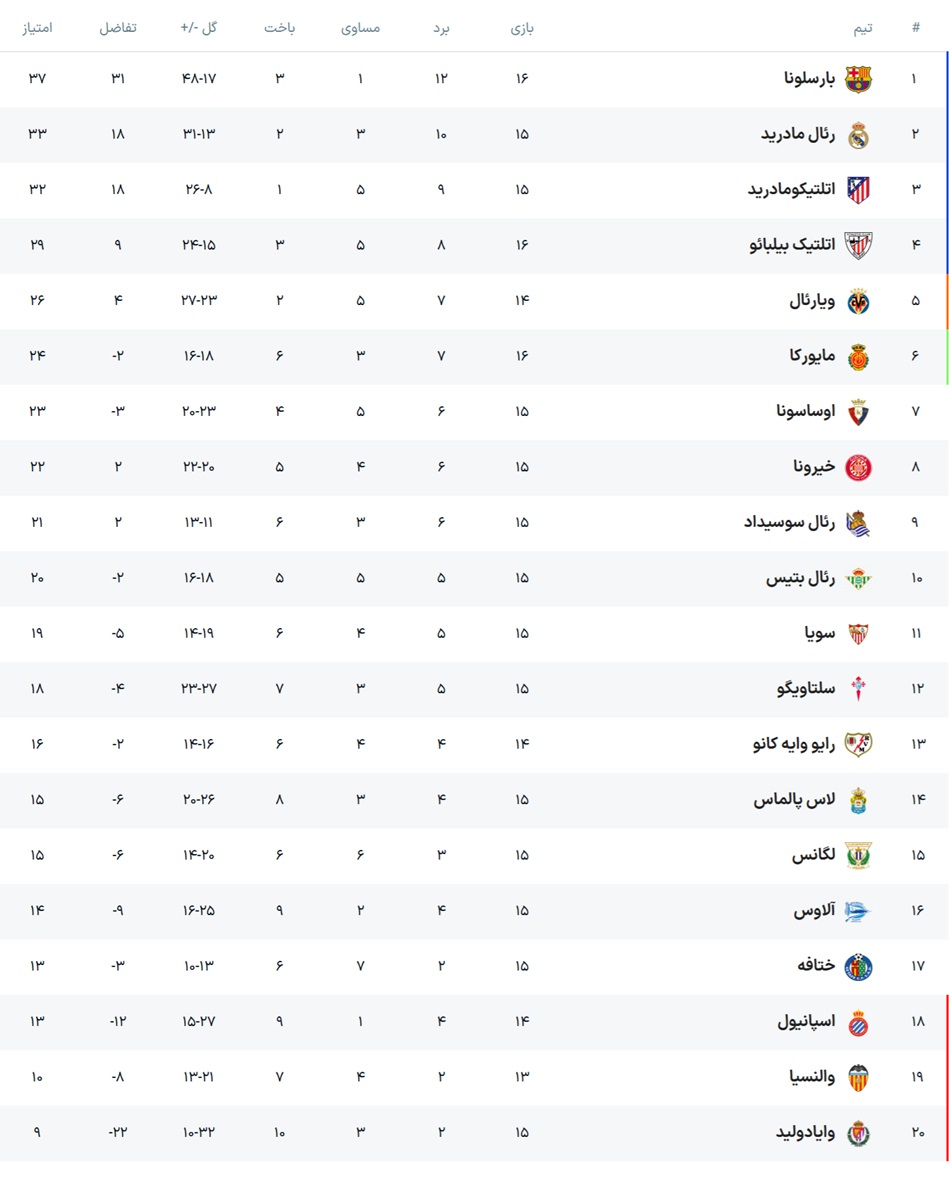Click the Girona club crest
Screen dimensions: 949x1200
pos(858,467)
